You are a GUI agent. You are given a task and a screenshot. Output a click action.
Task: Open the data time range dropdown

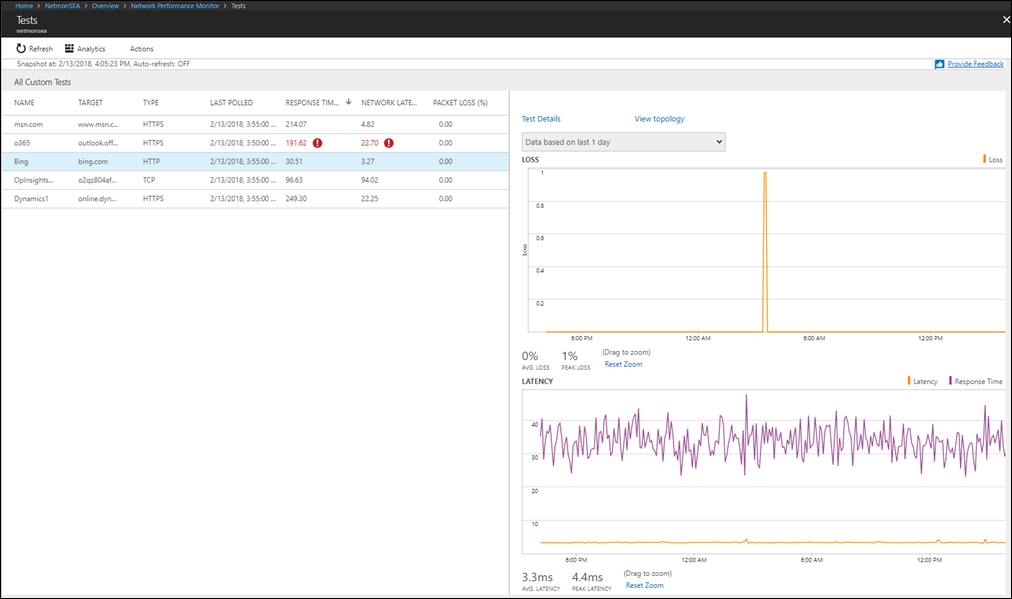(x=623, y=142)
